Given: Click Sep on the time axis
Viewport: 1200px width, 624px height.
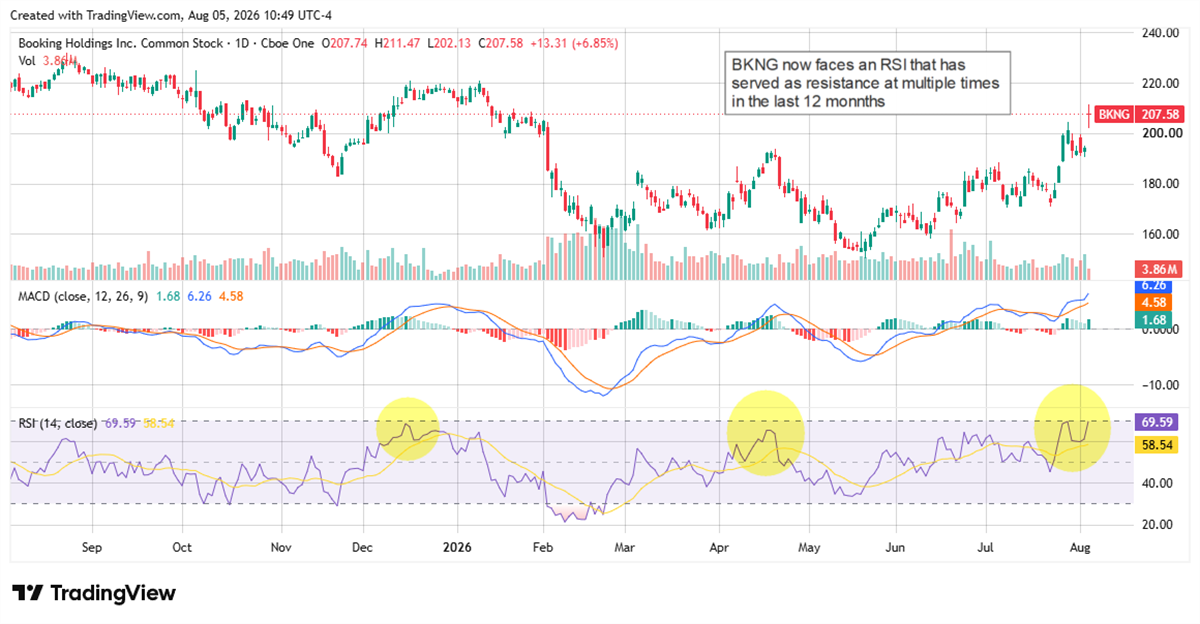Looking at the screenshot, I should point(92,548).
